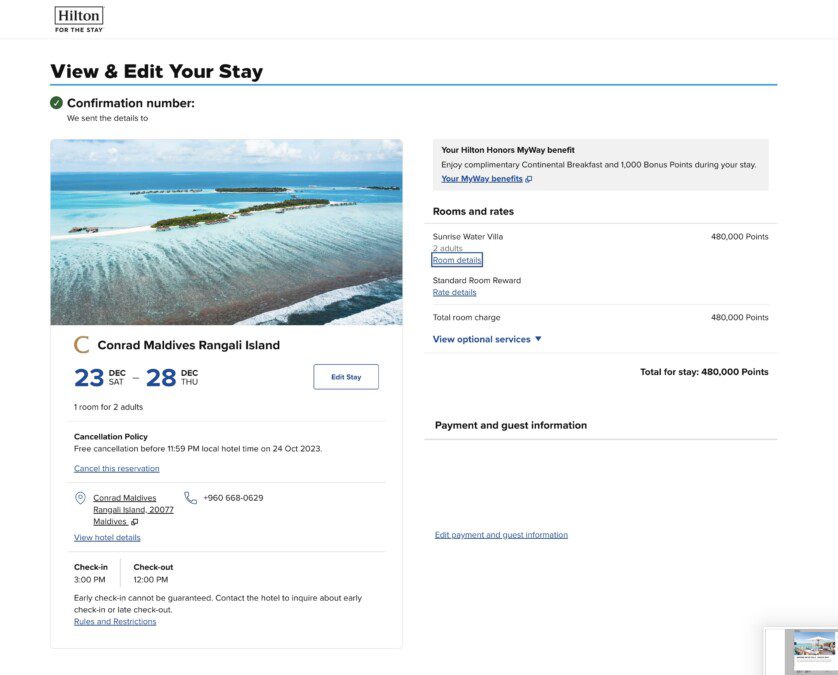Open View optional services section
The height and width of the screenshot is (675, 838).
(x=487, y=339)
